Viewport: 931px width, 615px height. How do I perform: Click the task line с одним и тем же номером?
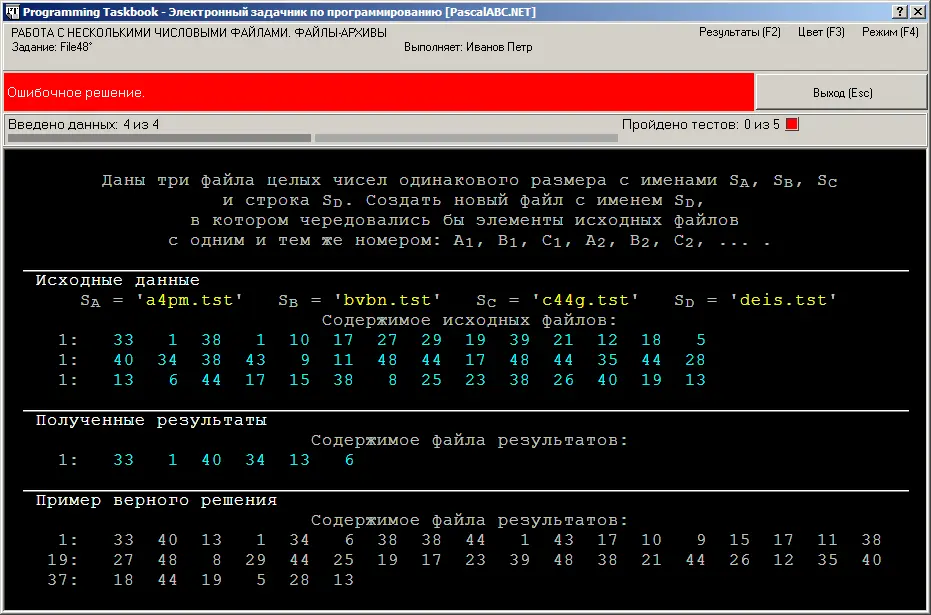pyautogui.click(x=469, y=241)
